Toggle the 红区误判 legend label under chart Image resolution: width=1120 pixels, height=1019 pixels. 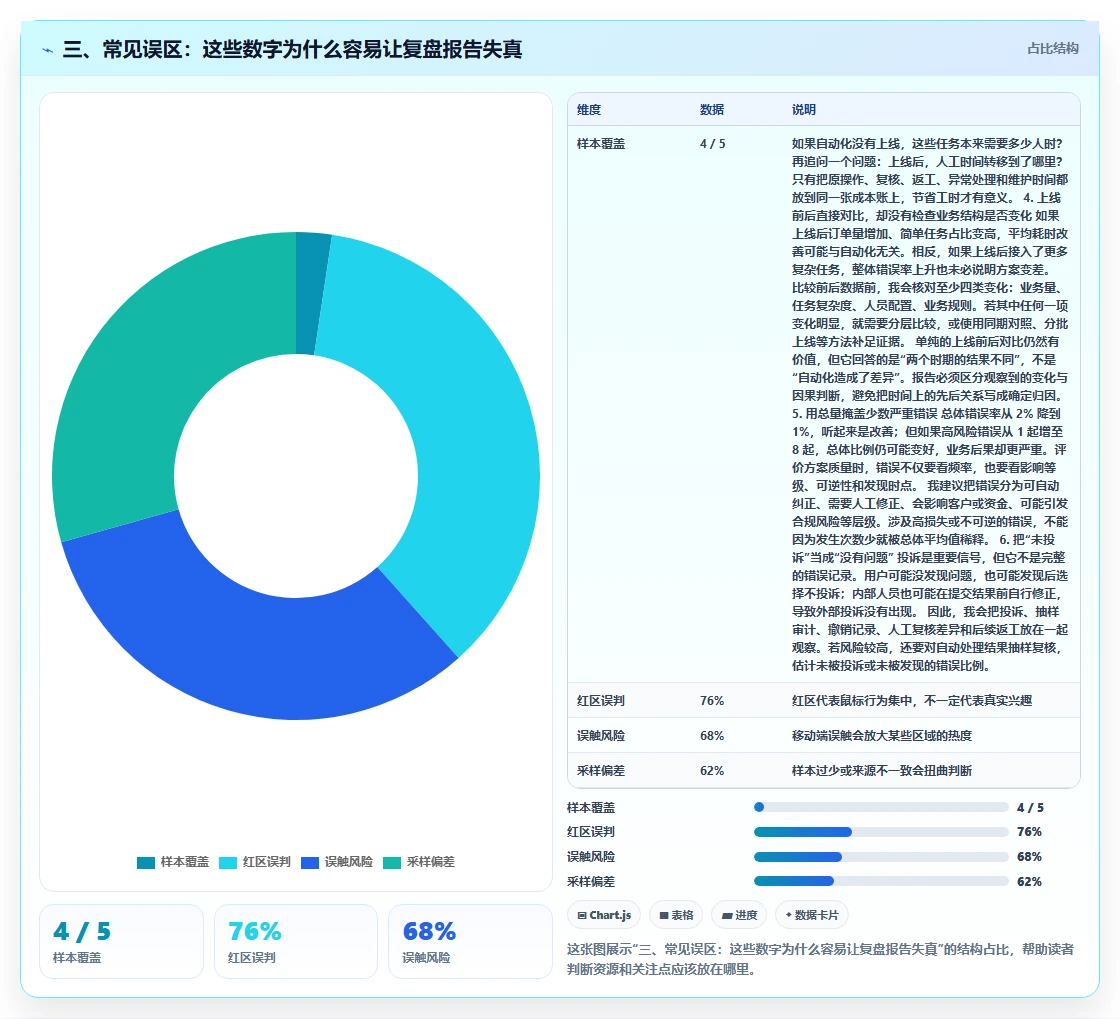coord(267,862)
